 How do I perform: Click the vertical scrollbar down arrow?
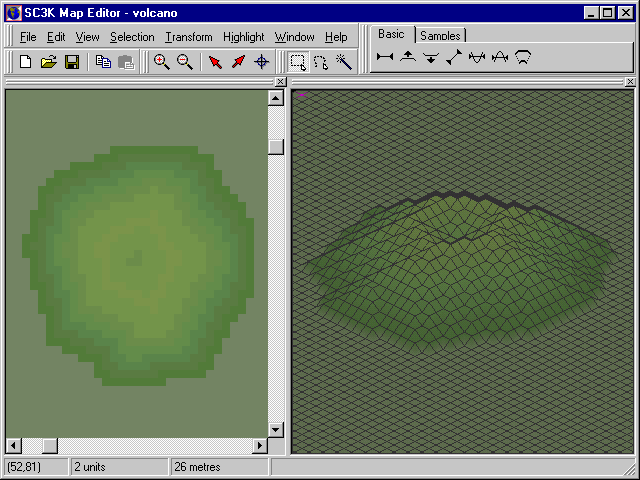[276, 429]
